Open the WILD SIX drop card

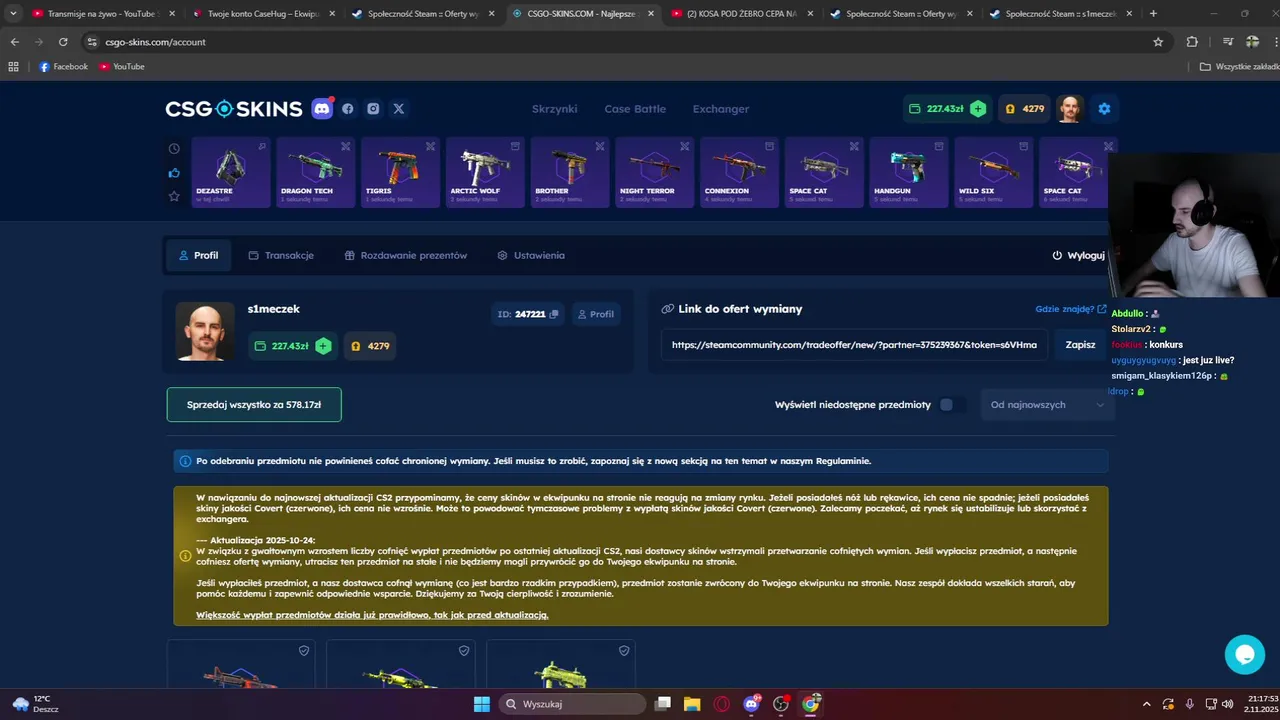[x=994, y=172]
